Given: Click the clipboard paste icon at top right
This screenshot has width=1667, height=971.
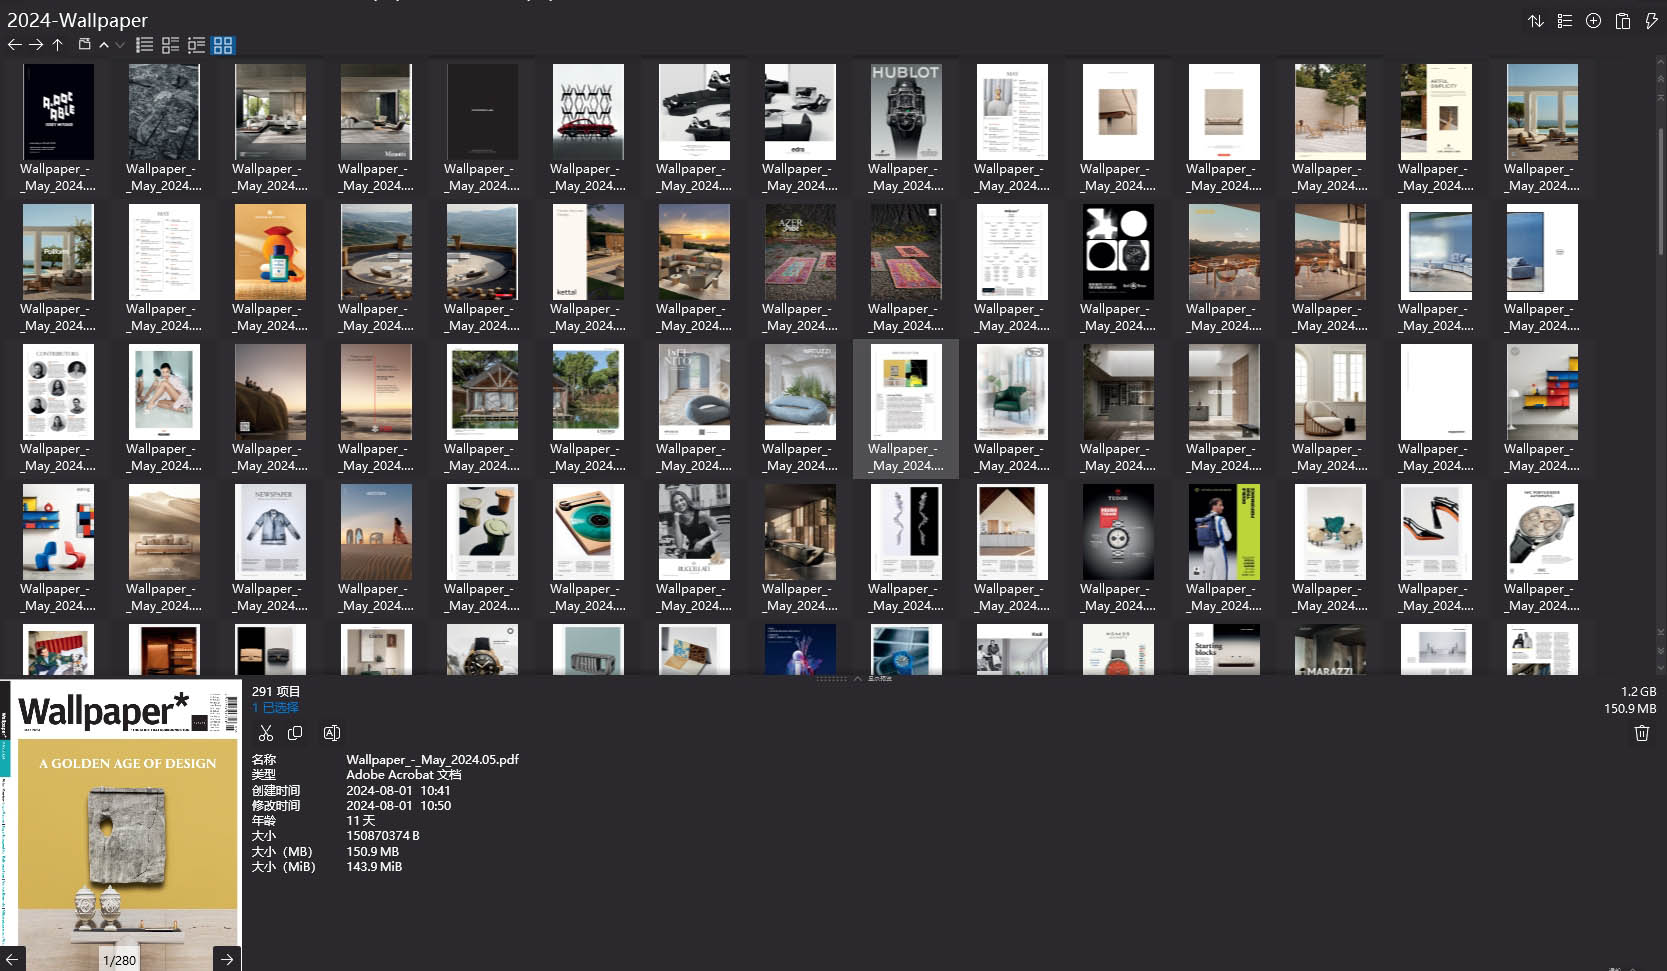Looking at the screenshot, I should 1622,20.
